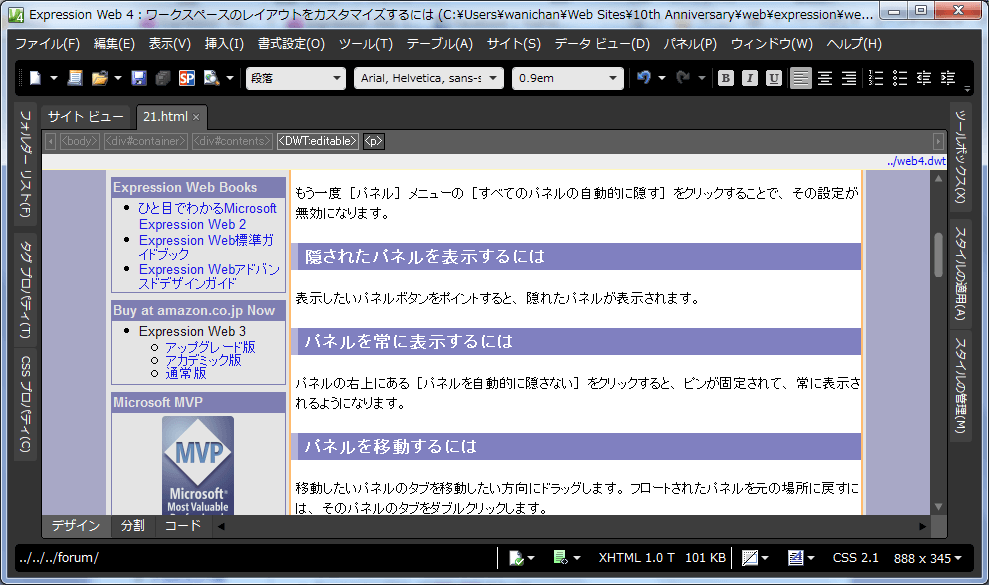This screenshot has width=989, height=585.
Task: Open the 挿入(I) menu
Action: [224, 44]
